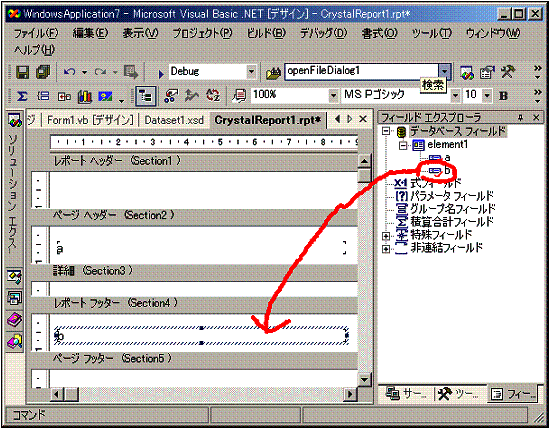Screen dimensions: 549x428
Task: Collapse the element1 tree node
Action: point(403,145)
